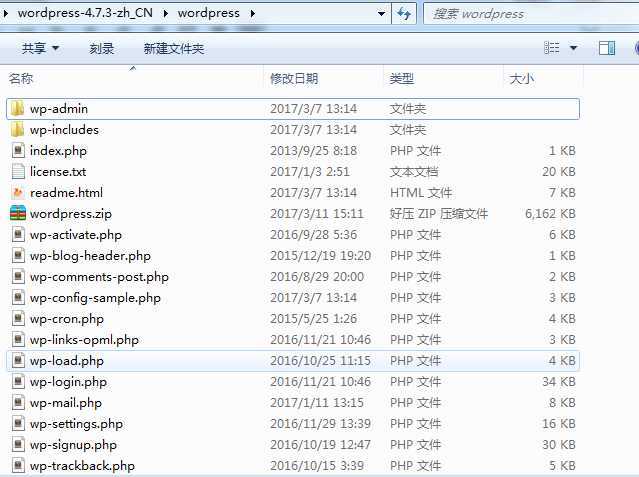
Task: Click the size value 6,162 KB
Action: click(x=550, y=214)
